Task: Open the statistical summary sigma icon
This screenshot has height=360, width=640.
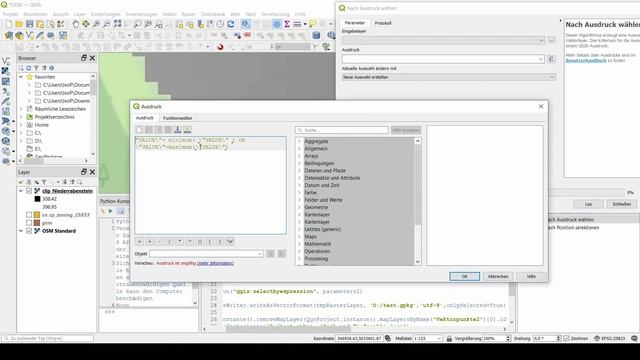Action: pos(287,24)
